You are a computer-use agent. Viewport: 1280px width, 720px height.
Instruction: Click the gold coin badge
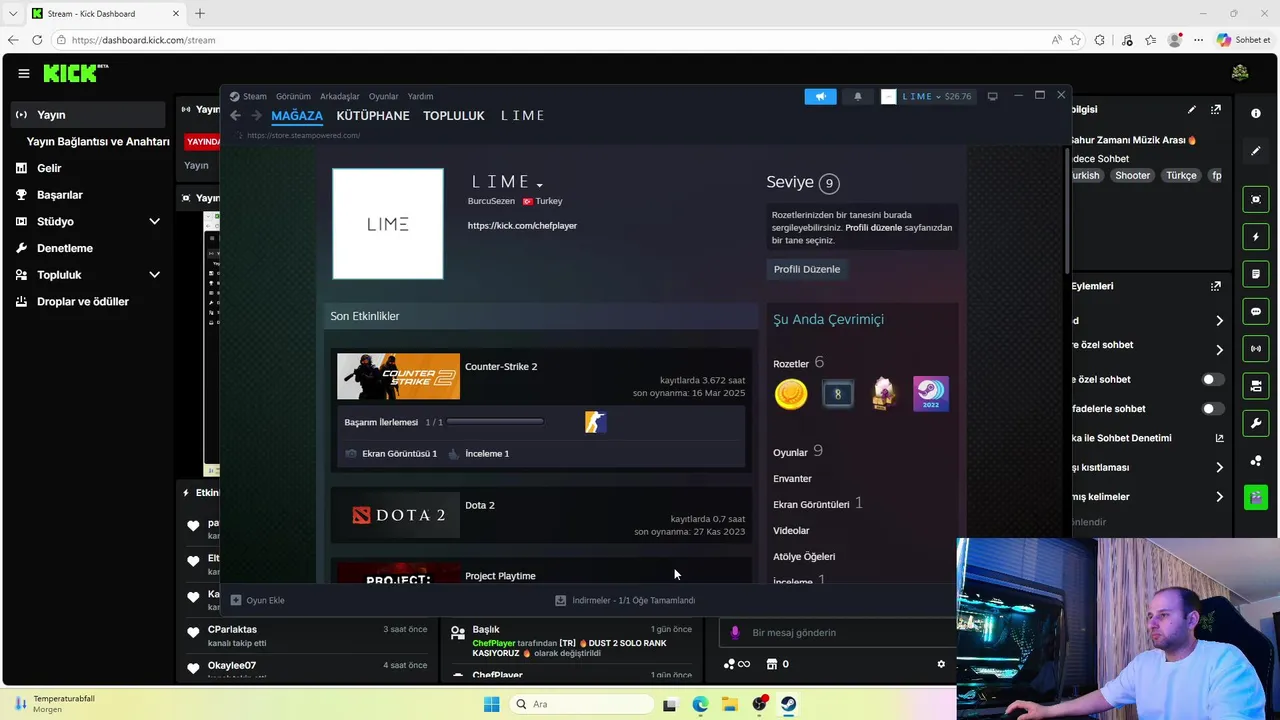[791, 394]
